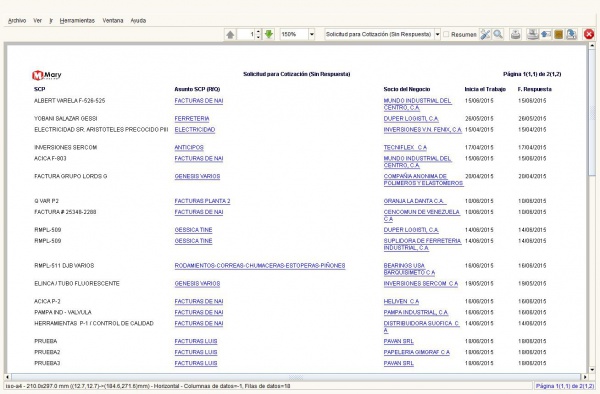Open the Archivo menu
The height and width of the screenshot is (394, 600).
(17, 21)
